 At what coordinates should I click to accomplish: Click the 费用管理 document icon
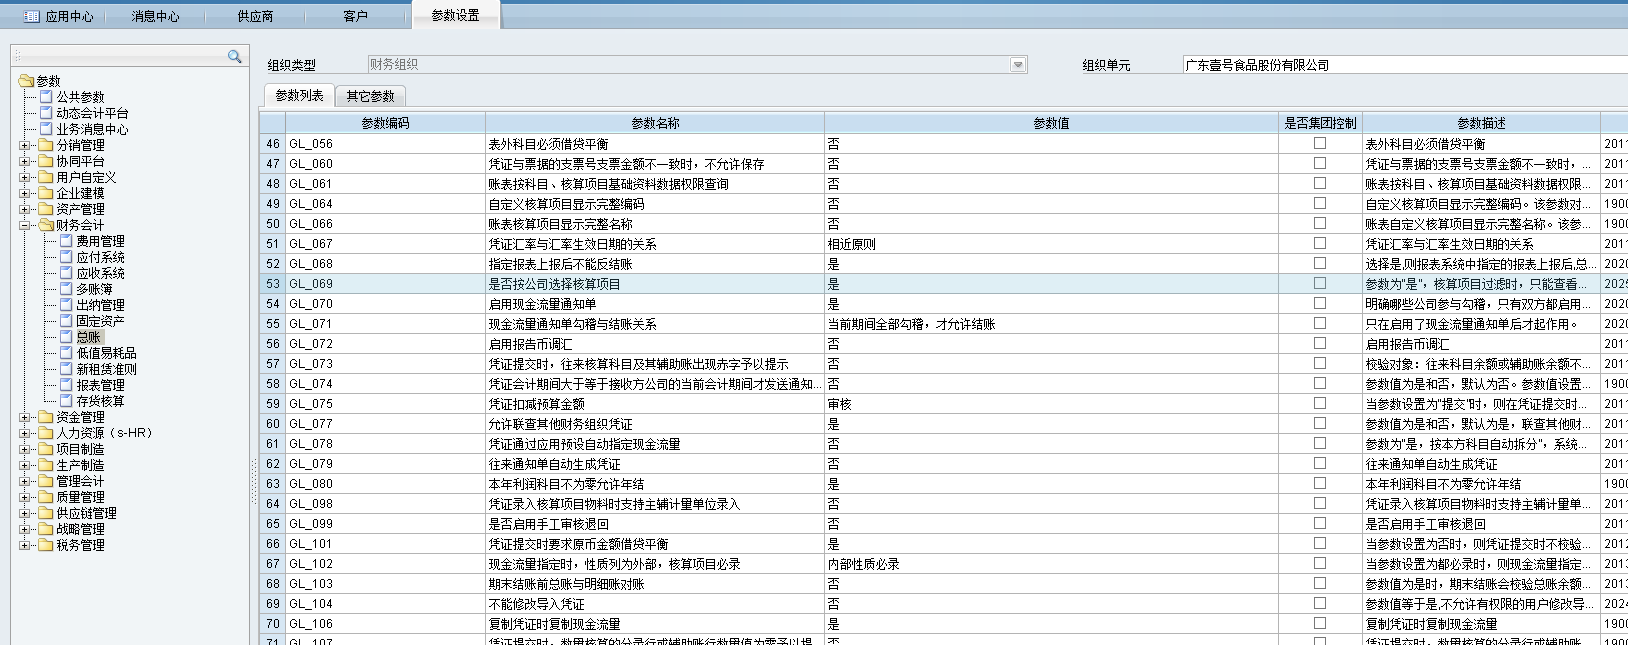(x=66, y=241)
